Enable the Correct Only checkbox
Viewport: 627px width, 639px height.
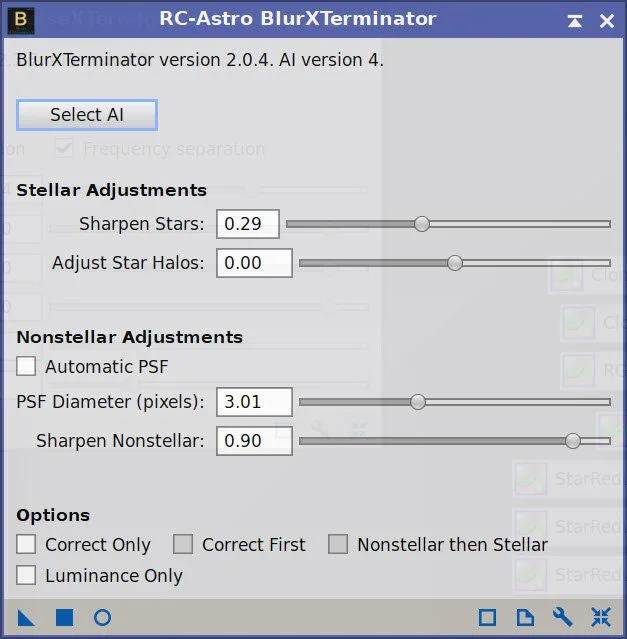point(26,544)
